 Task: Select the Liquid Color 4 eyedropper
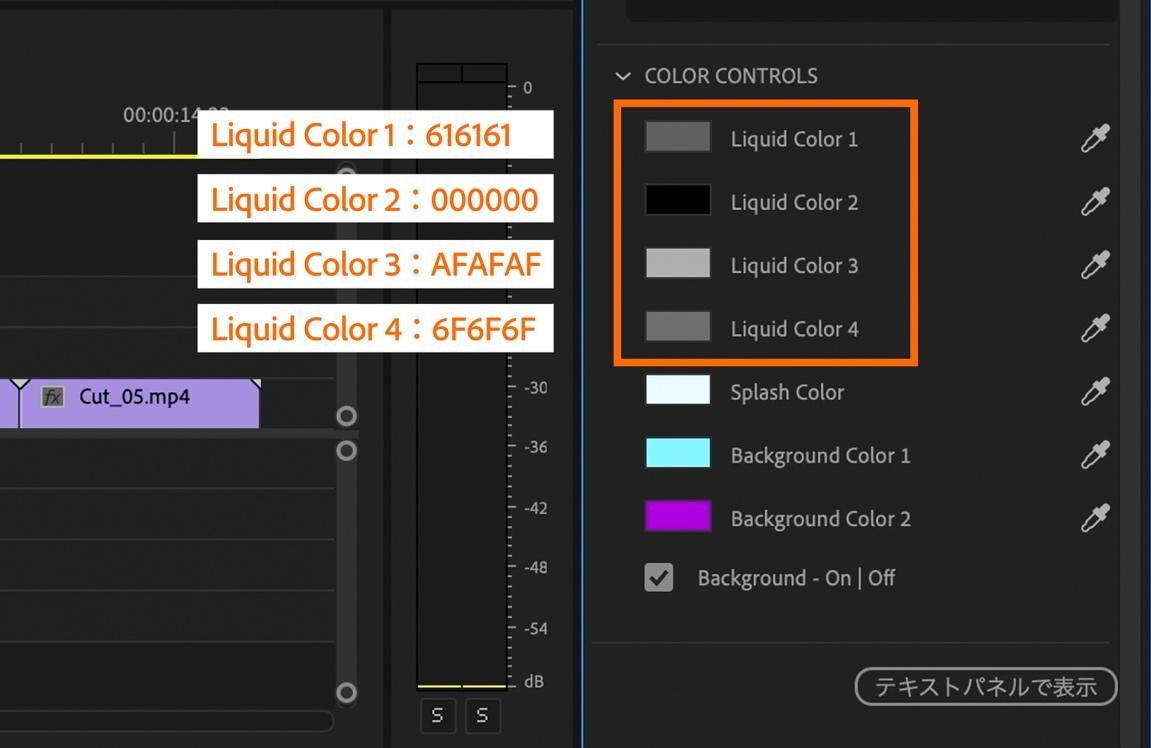coord(1095,328)
